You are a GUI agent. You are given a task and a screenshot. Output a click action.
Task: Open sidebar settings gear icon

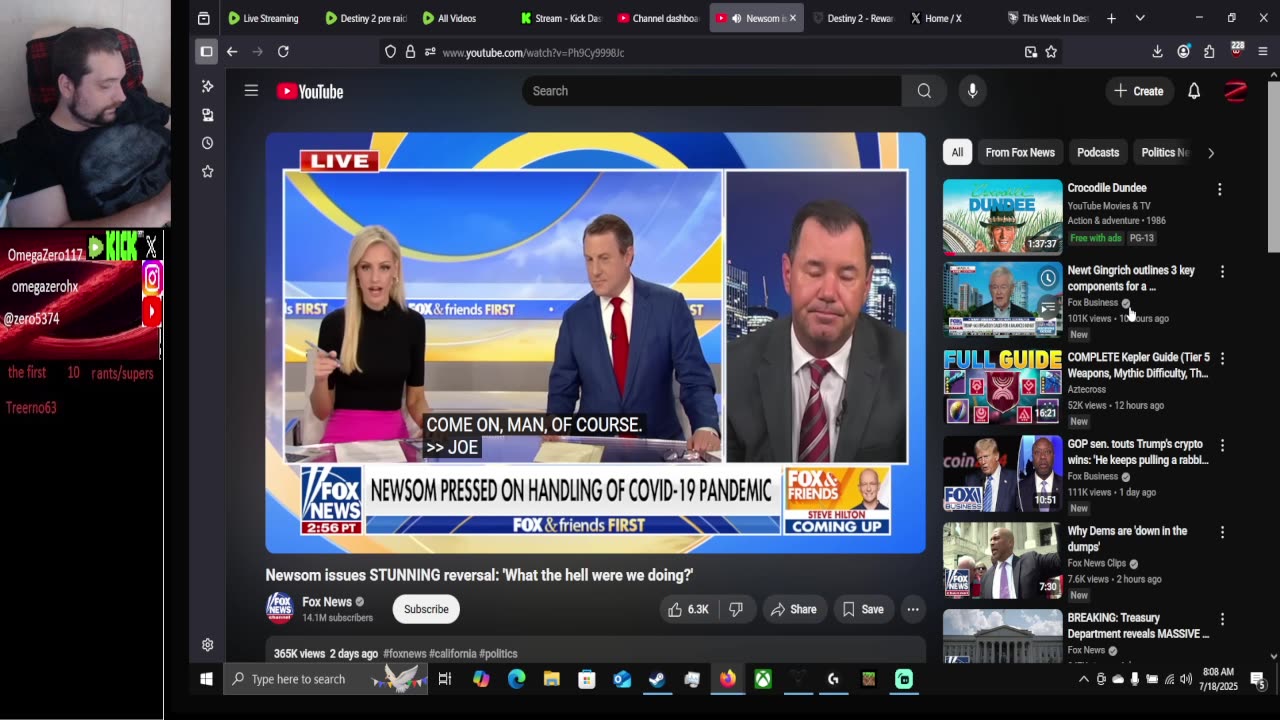tap(208, 645)
